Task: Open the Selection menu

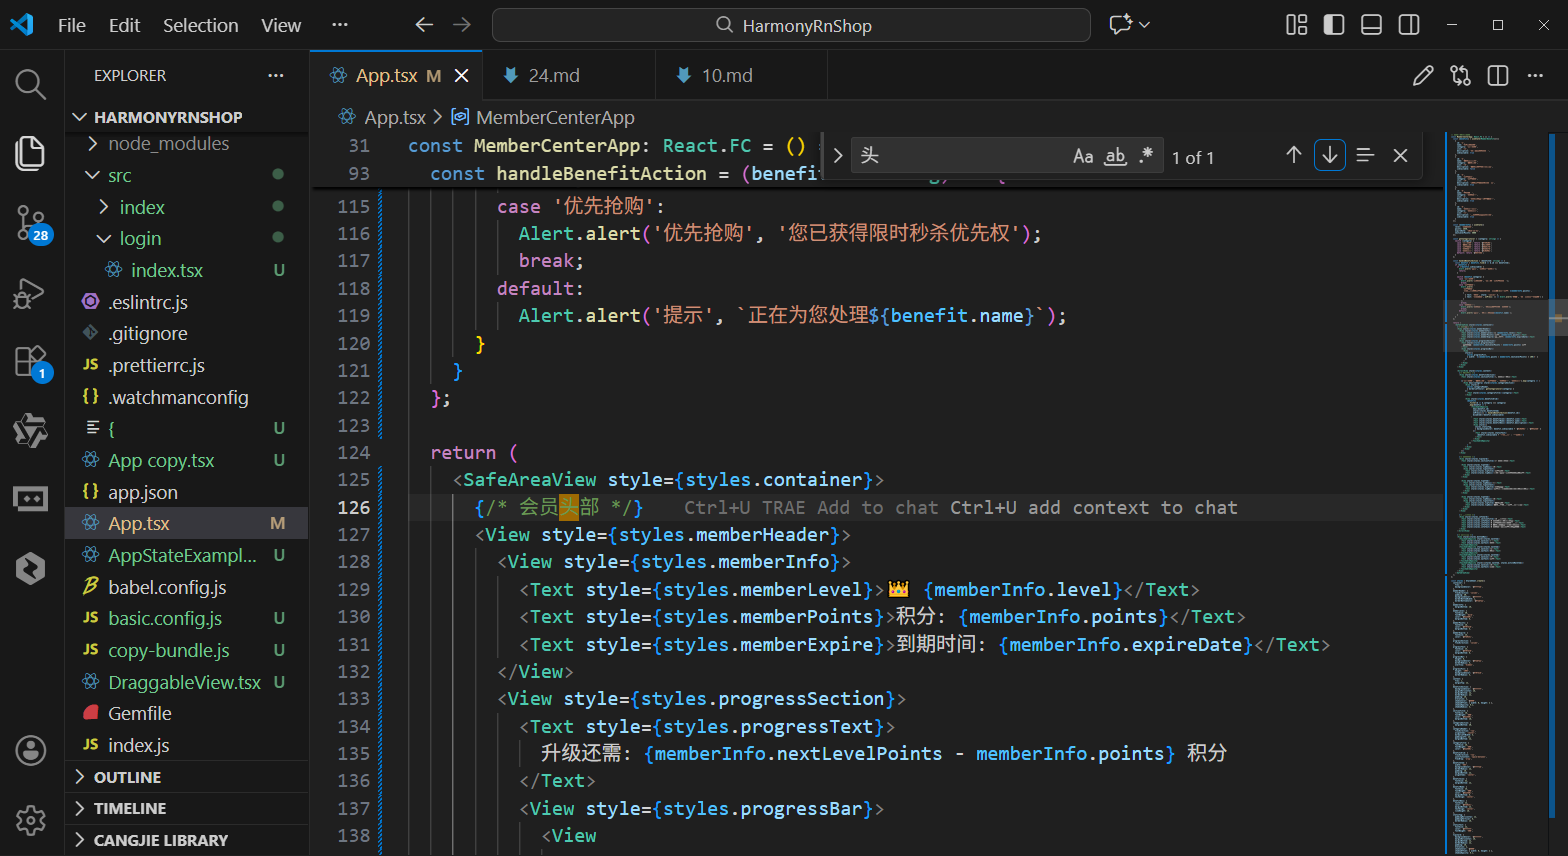Action: 200,25
